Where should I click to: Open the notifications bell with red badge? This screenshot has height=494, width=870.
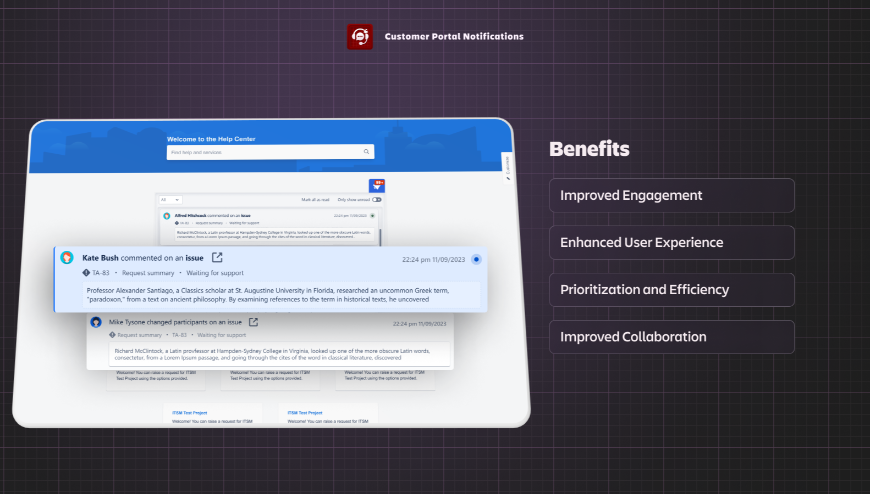[377, 185]
